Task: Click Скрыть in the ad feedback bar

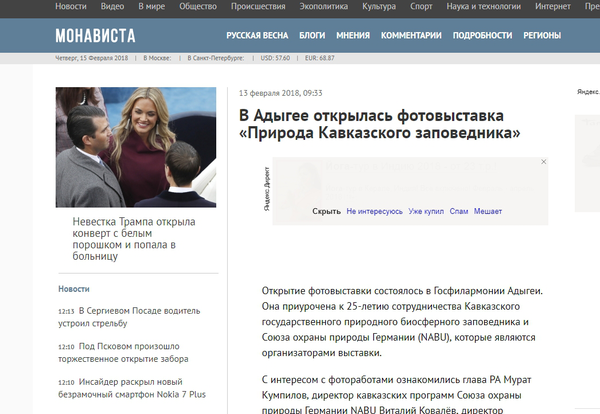Action: click(326, 211)
